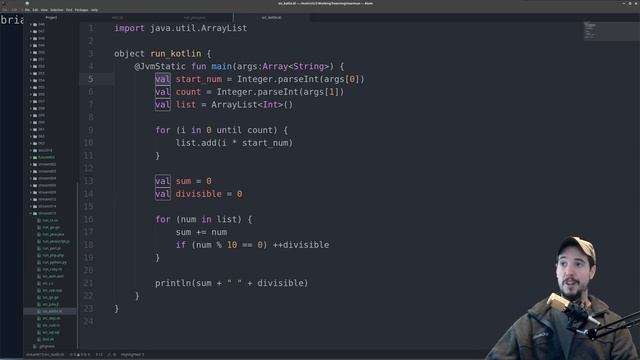Click the 'count' variable on line 6
The height and width of the screenshot is (360, 640).
tap(188, 92)
